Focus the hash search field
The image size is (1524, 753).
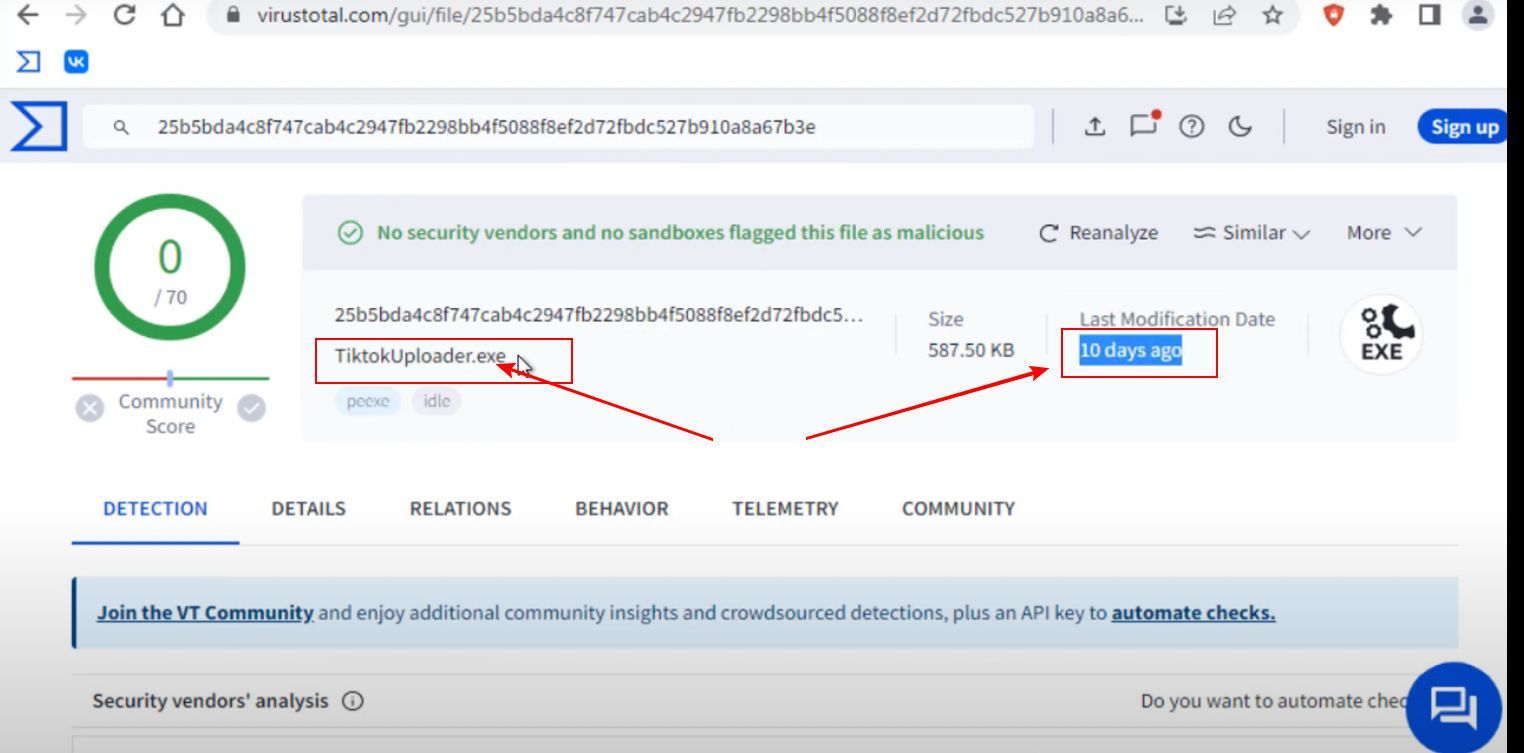pyautogui.click(x=558, y=127)
